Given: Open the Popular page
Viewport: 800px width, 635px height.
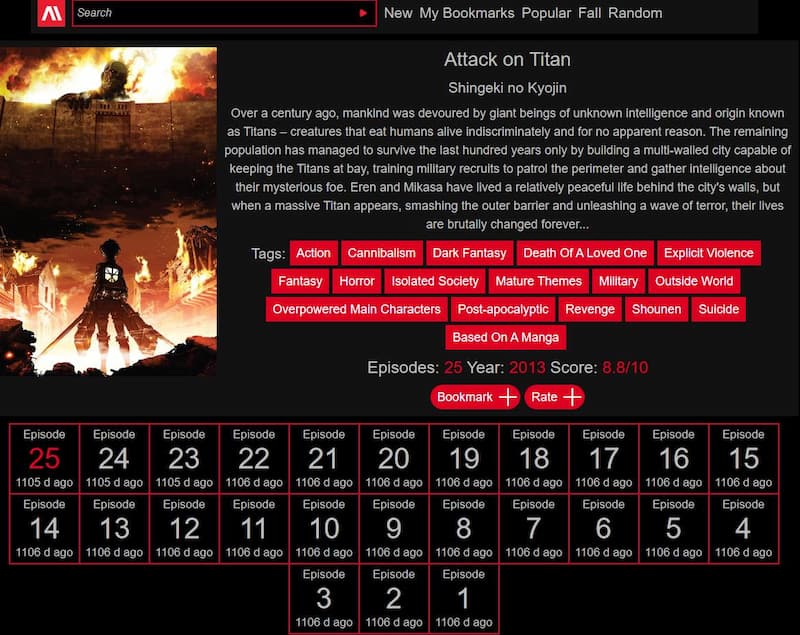Looking at the screenshot, I should coord(546,13).
